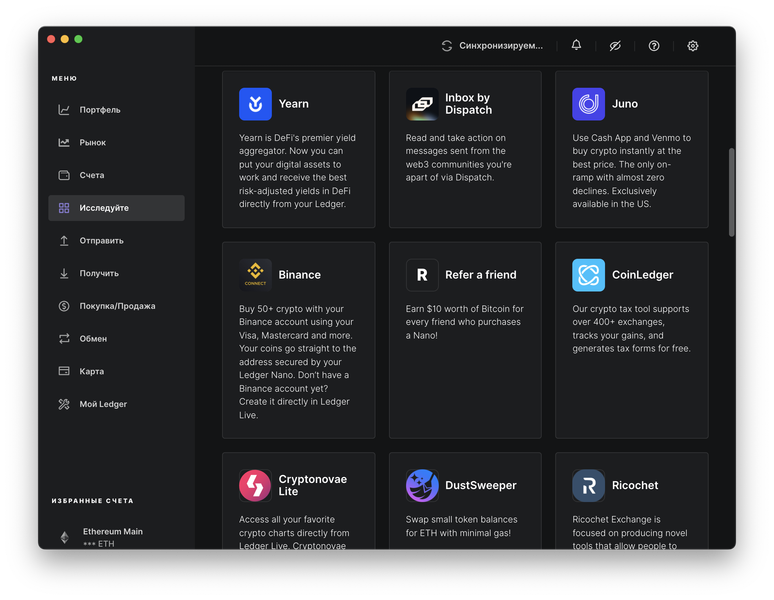Click the Juno card description
This screenshot has height=600, width=774.
632,171
